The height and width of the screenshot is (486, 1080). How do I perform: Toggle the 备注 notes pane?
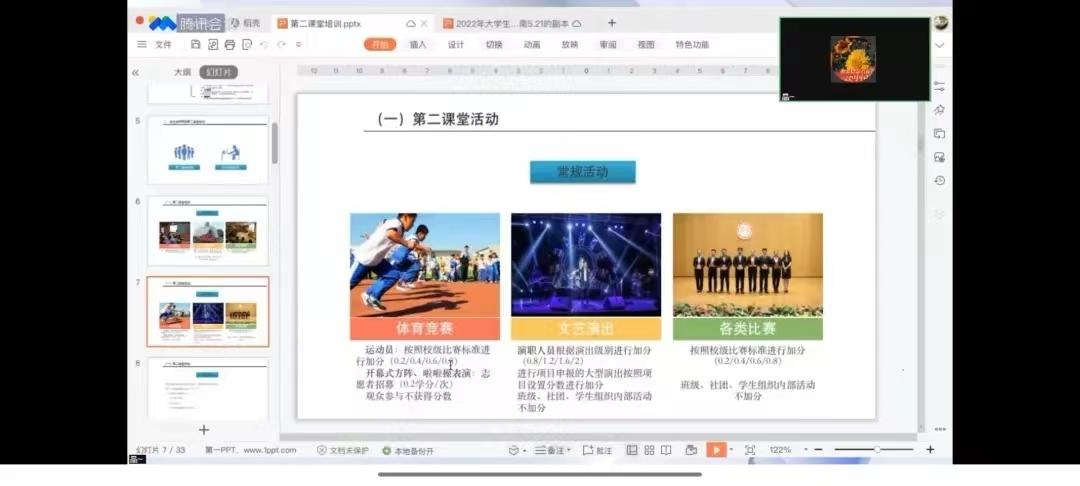pyautogui.click(x=552, y=450)
